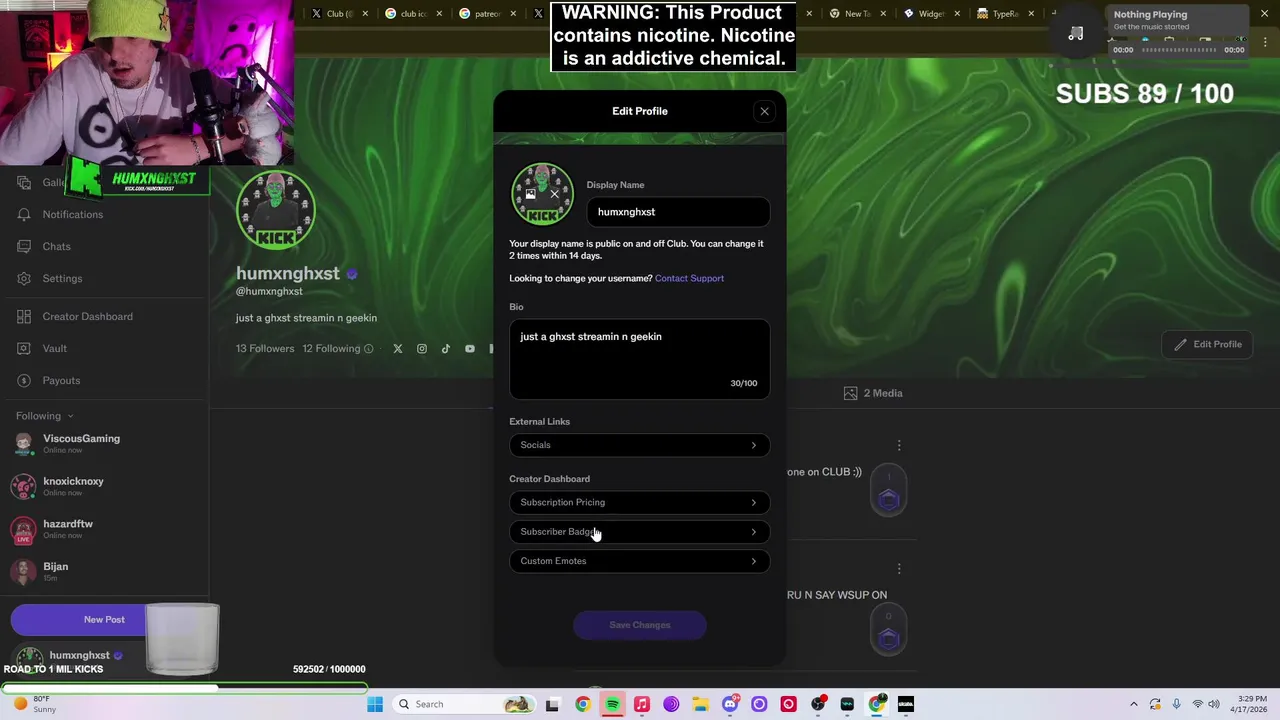Click the Display Name input field
This screenshot has width=1280, height=720.
pyautogui.click(x=678, y=212)
